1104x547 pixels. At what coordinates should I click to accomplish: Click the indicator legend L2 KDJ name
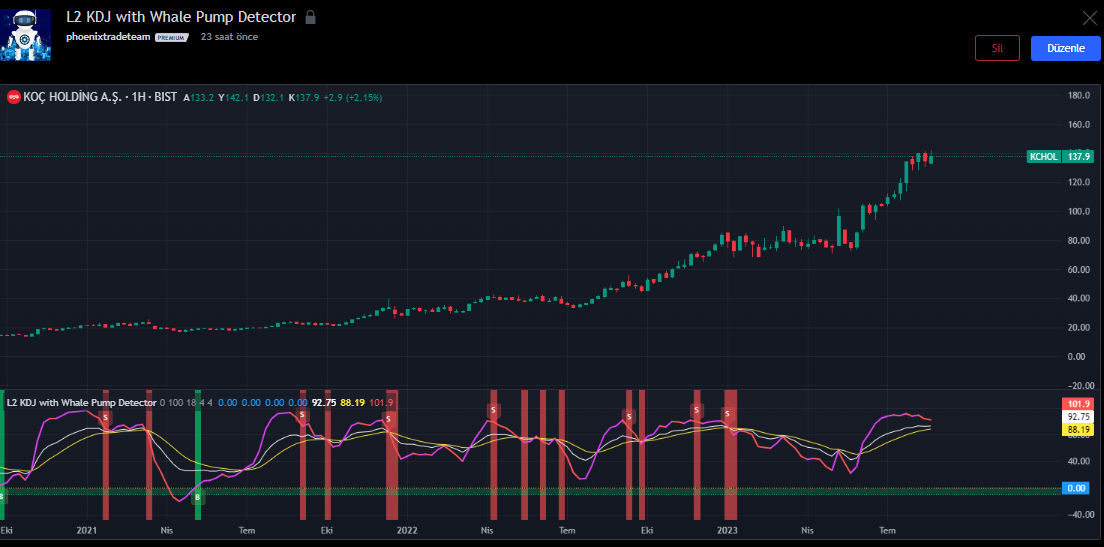(x=81, y=402)
